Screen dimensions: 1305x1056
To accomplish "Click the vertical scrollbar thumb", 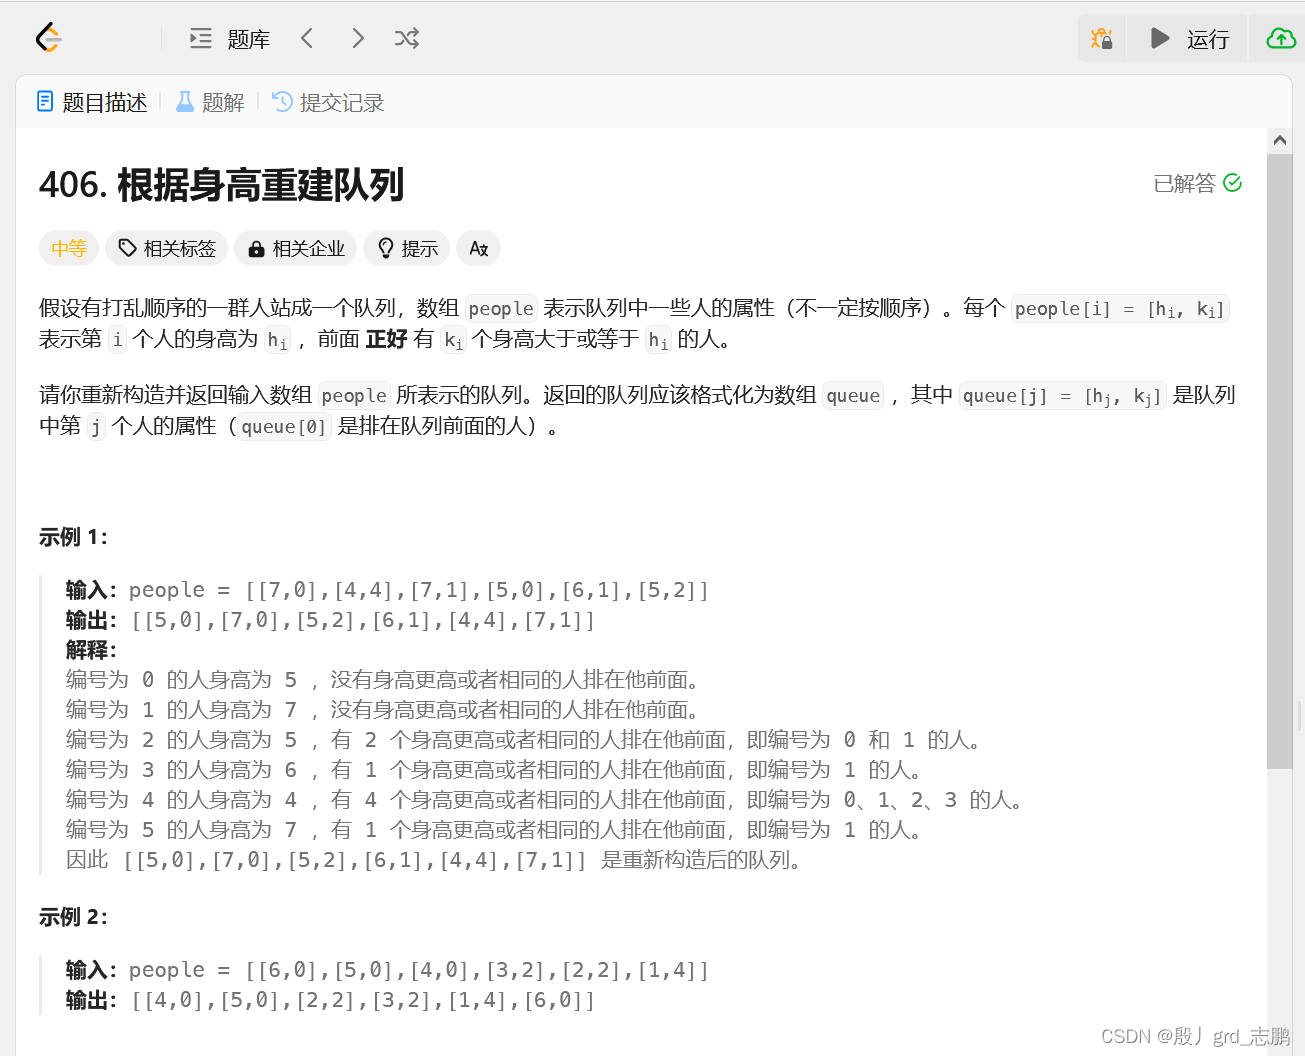I will click(1280, 461).
